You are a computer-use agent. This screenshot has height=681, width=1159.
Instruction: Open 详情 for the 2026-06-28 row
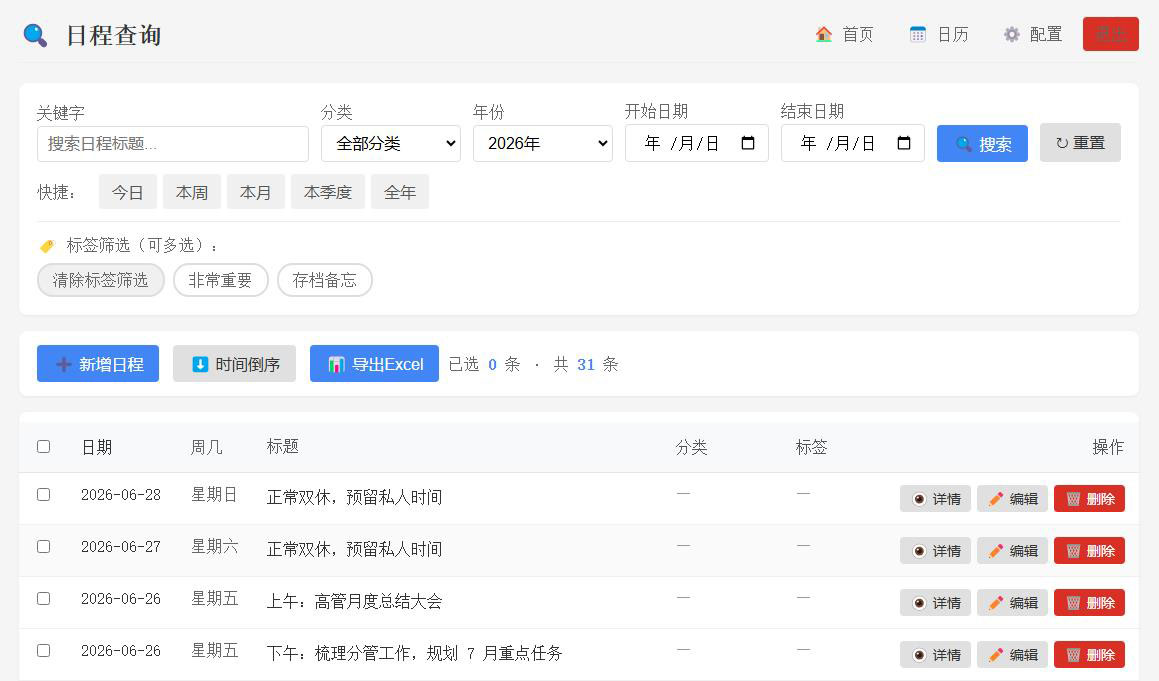[x=936, y=499]
